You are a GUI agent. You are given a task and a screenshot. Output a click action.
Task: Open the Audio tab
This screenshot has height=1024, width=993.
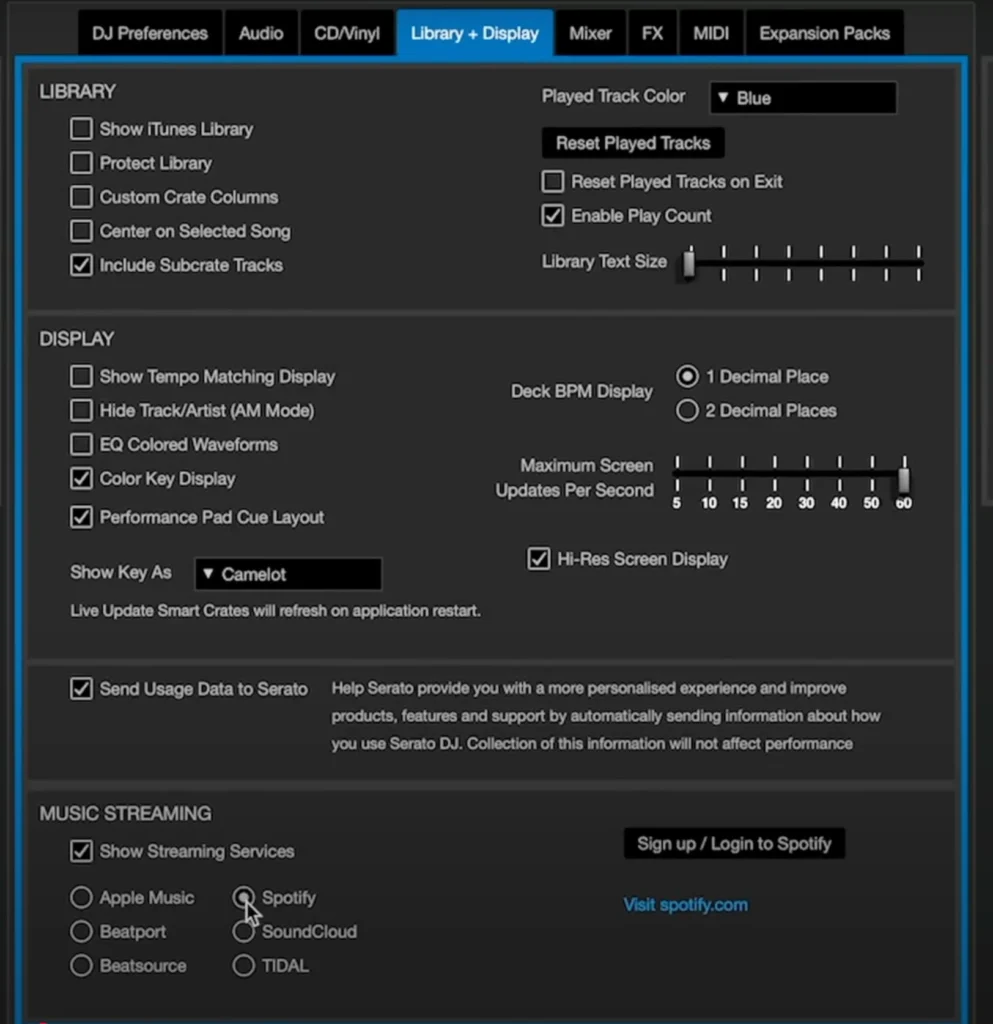tap(260, 33)
